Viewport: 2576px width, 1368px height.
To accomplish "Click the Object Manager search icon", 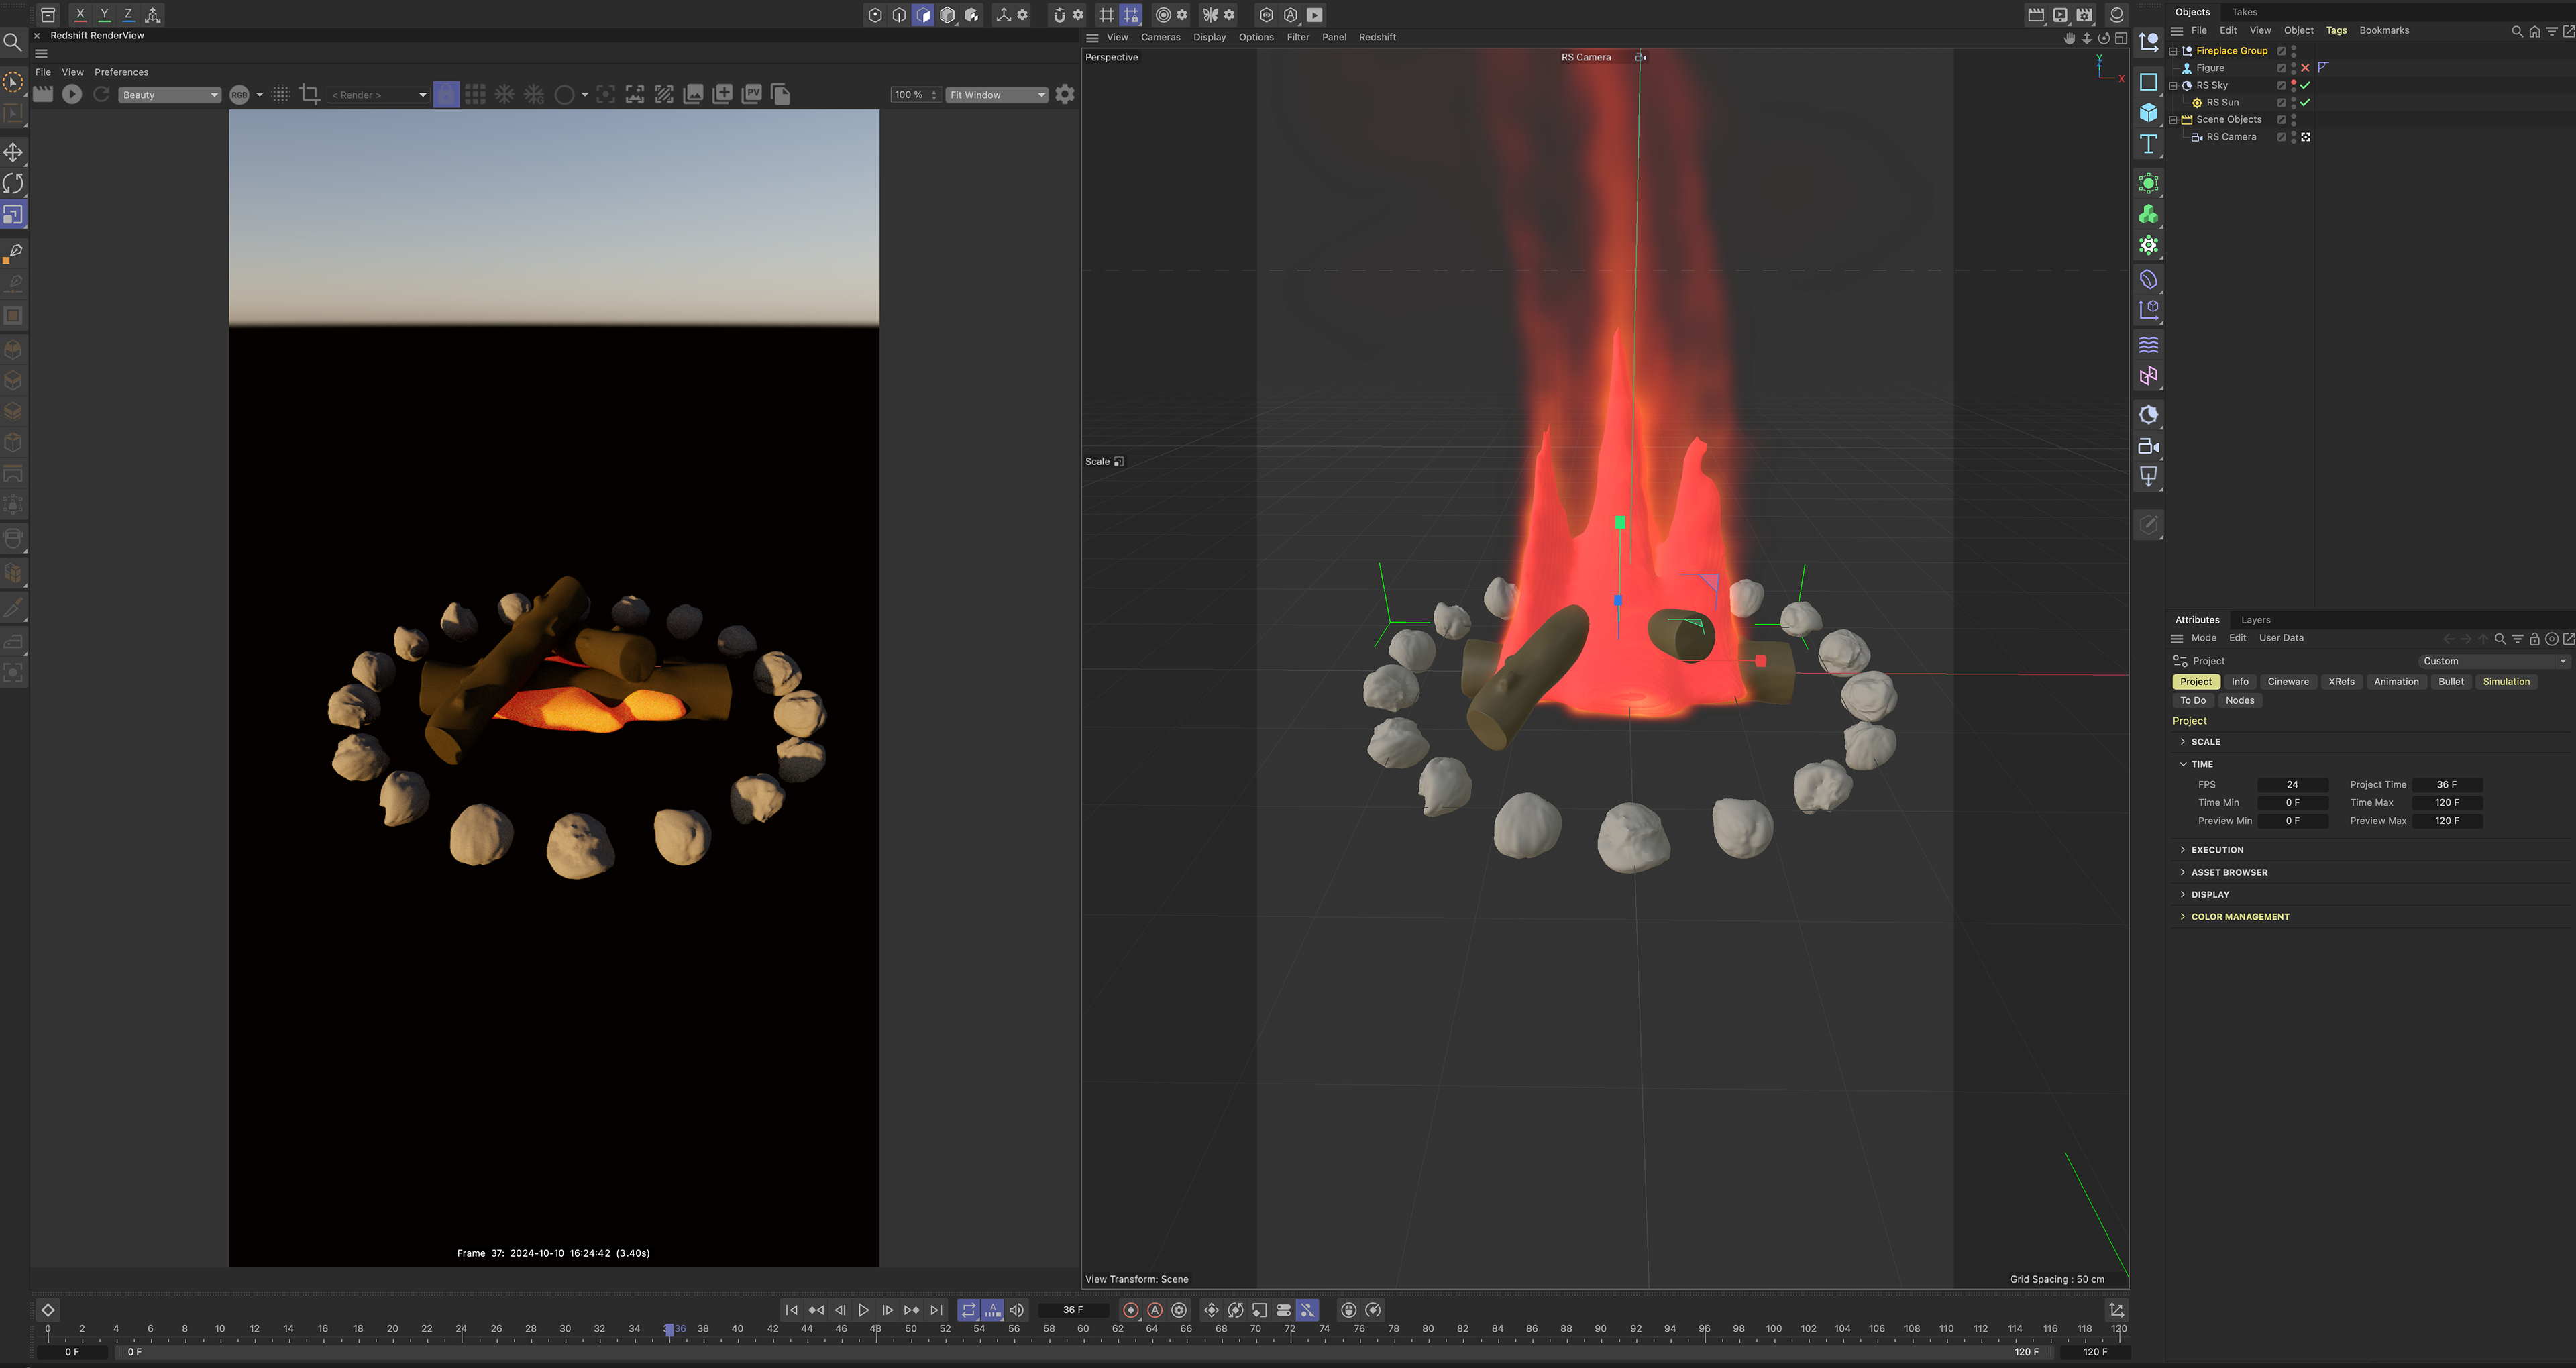I will [2517, 31].
